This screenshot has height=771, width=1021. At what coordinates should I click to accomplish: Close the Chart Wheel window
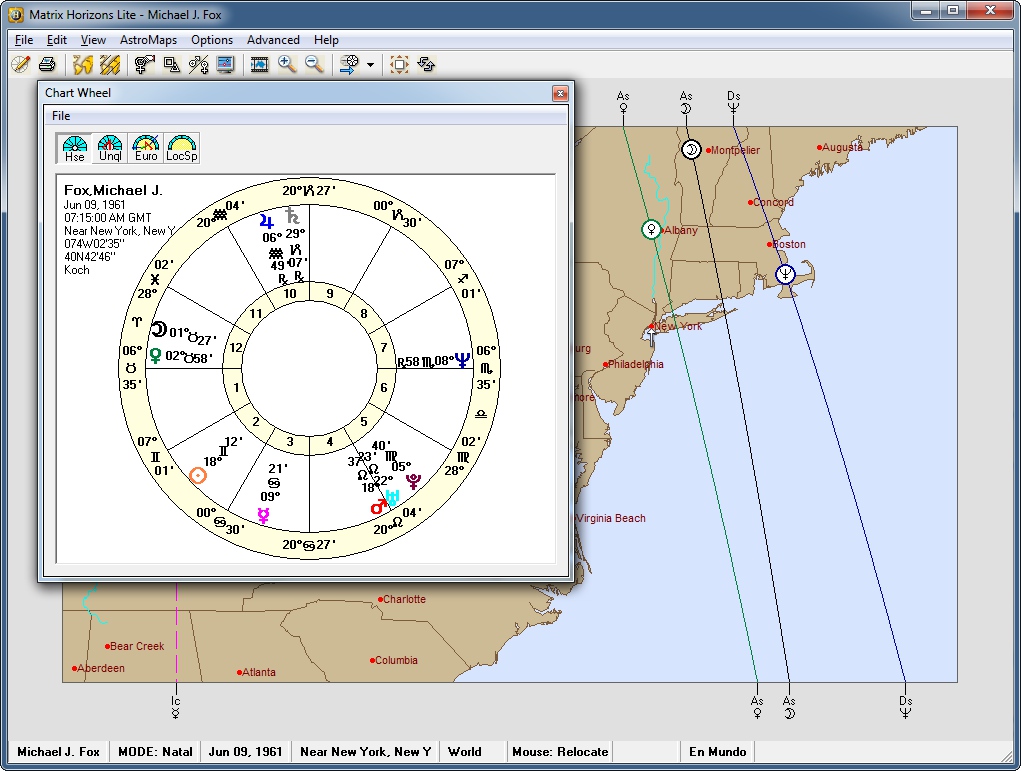(560, 94)
